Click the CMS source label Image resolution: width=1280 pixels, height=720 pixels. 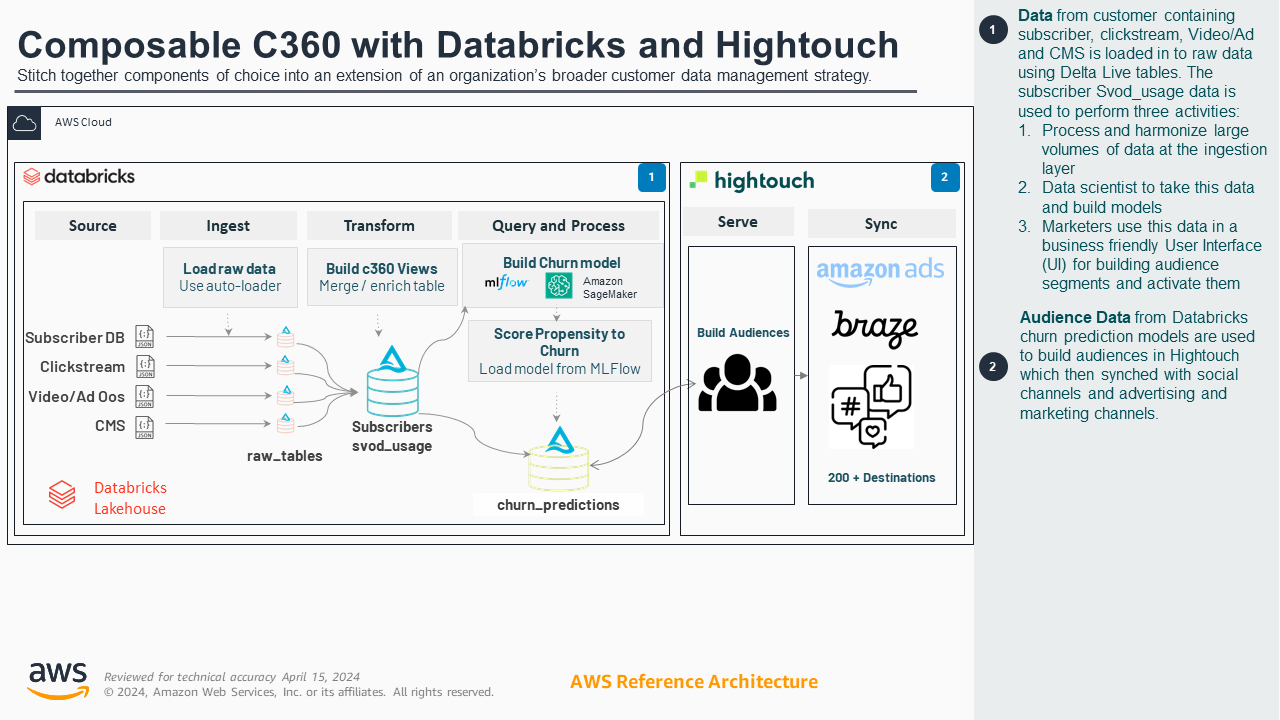click(110, 426)
